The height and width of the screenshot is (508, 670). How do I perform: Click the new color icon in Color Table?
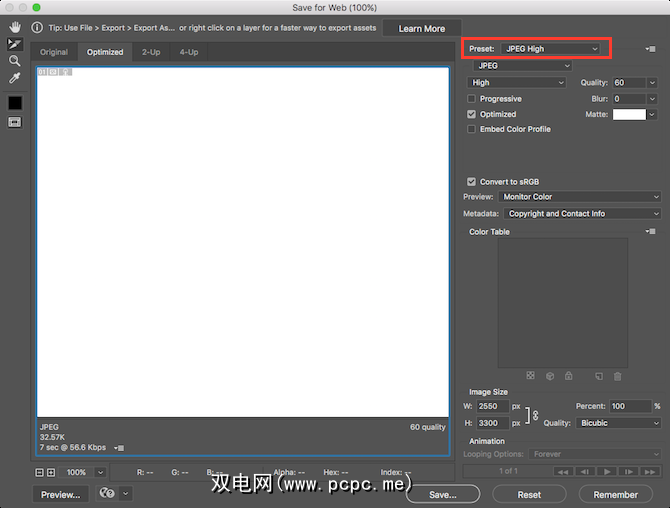pyautogui.click(x=599, y=376)
